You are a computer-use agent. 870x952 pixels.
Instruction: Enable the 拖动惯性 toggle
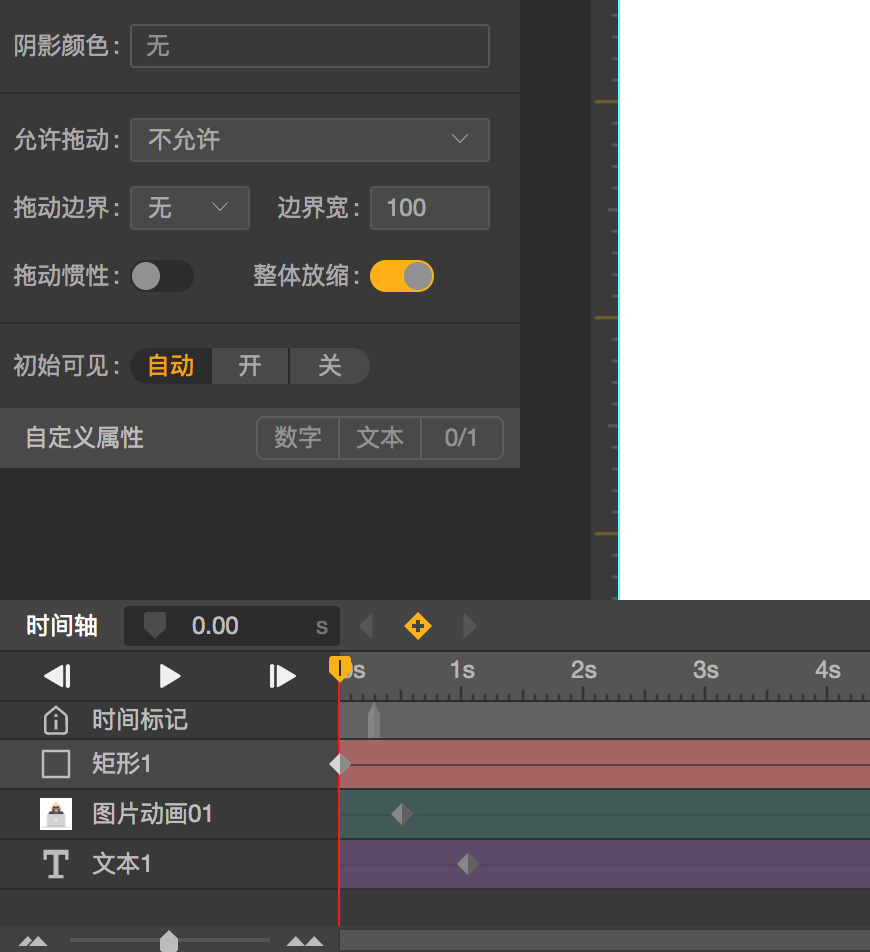pyautogui.click(x=162, y=276)
